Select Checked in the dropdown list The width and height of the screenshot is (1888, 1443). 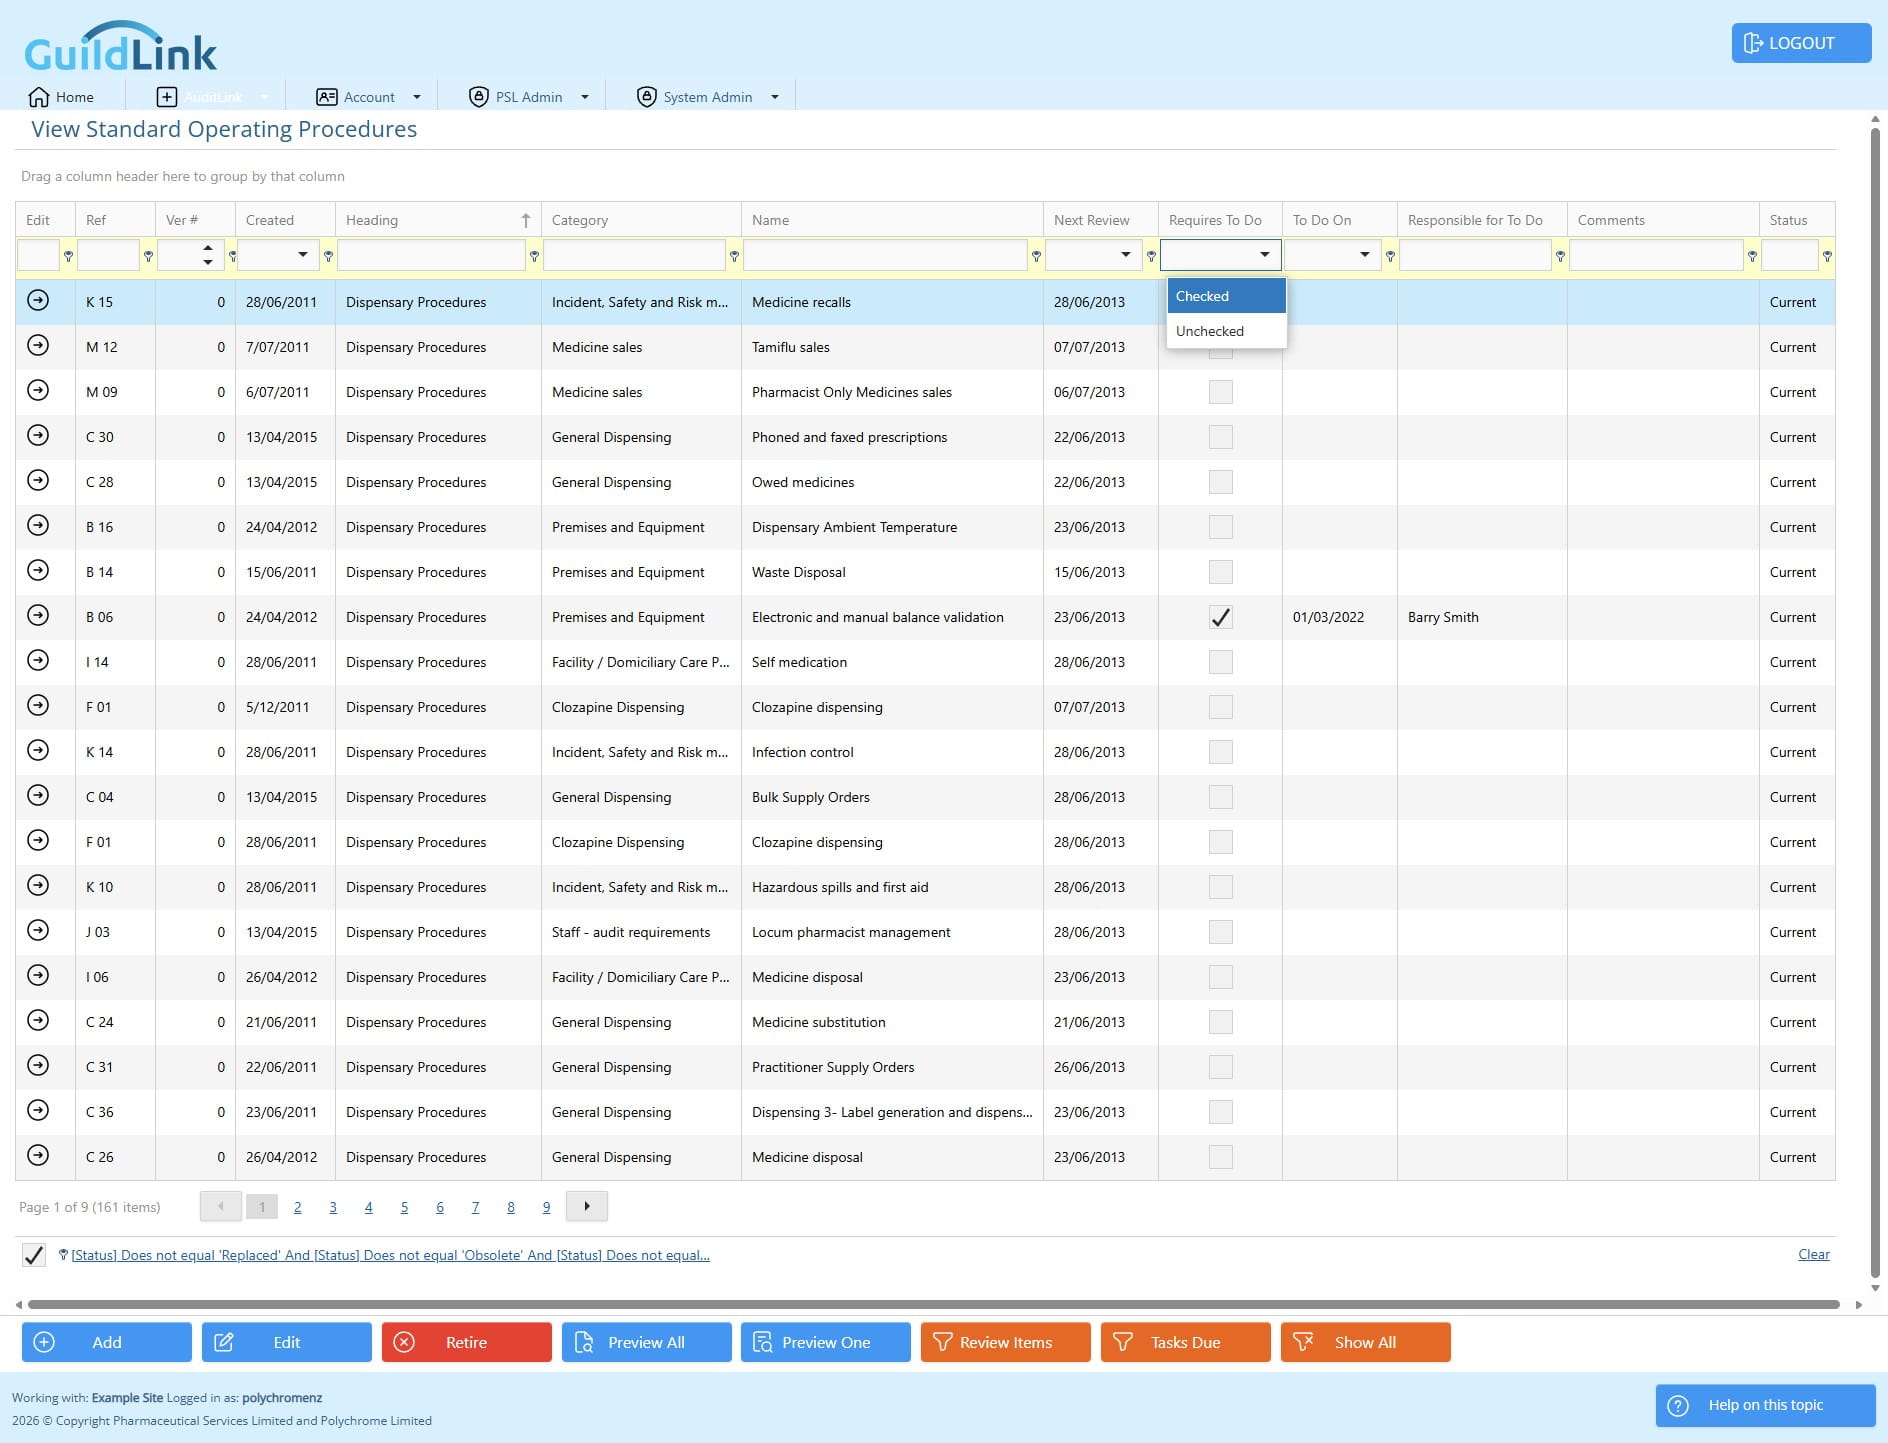coord(1226,296)
